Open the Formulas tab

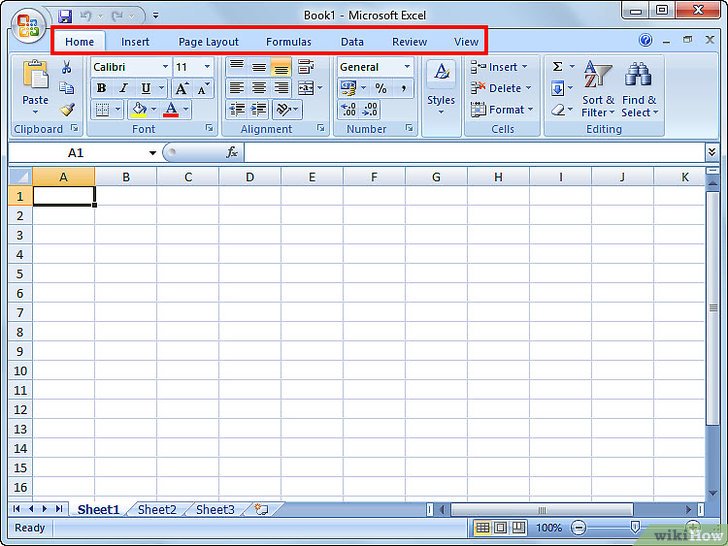[x=289, y=42]
